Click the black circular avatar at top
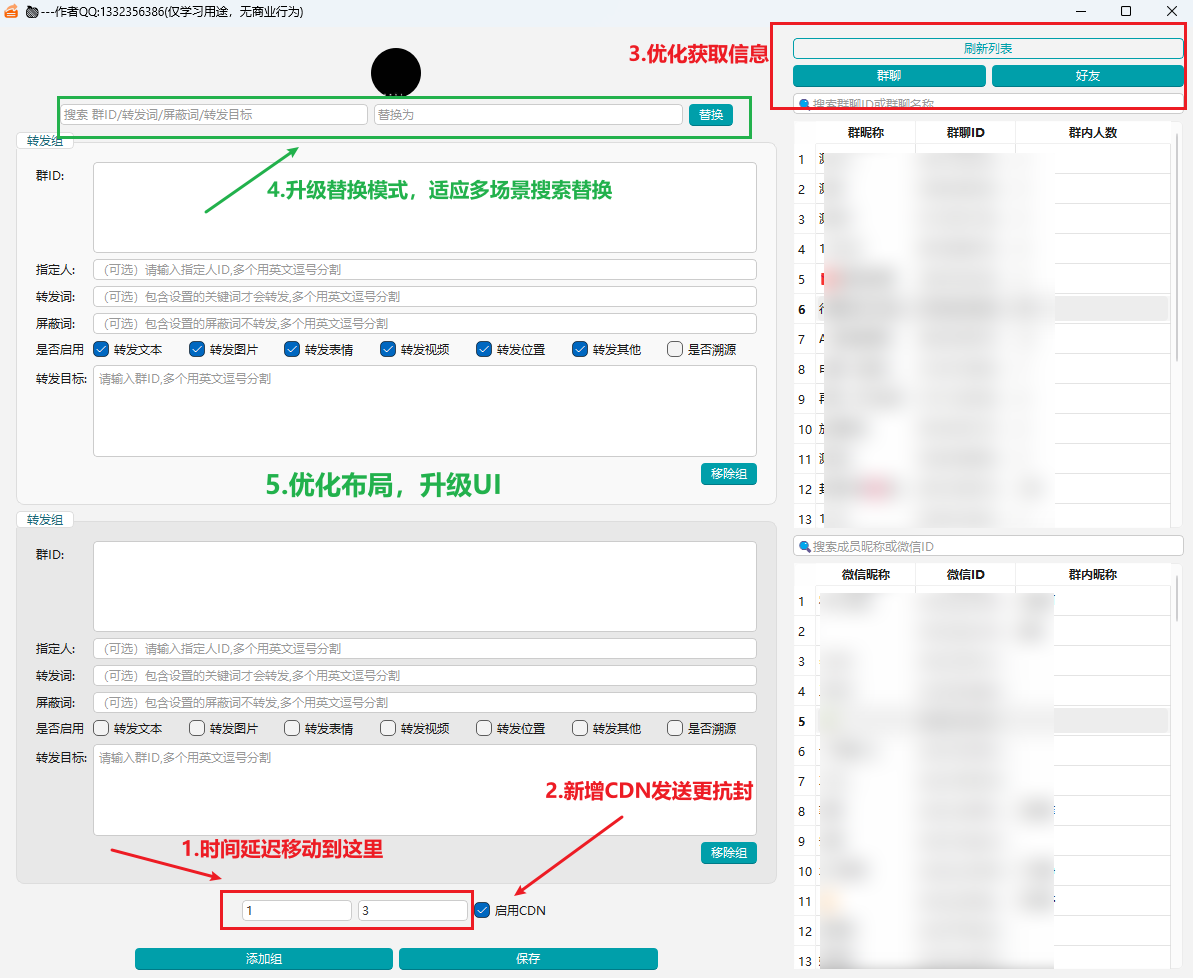 pos(396,72)
